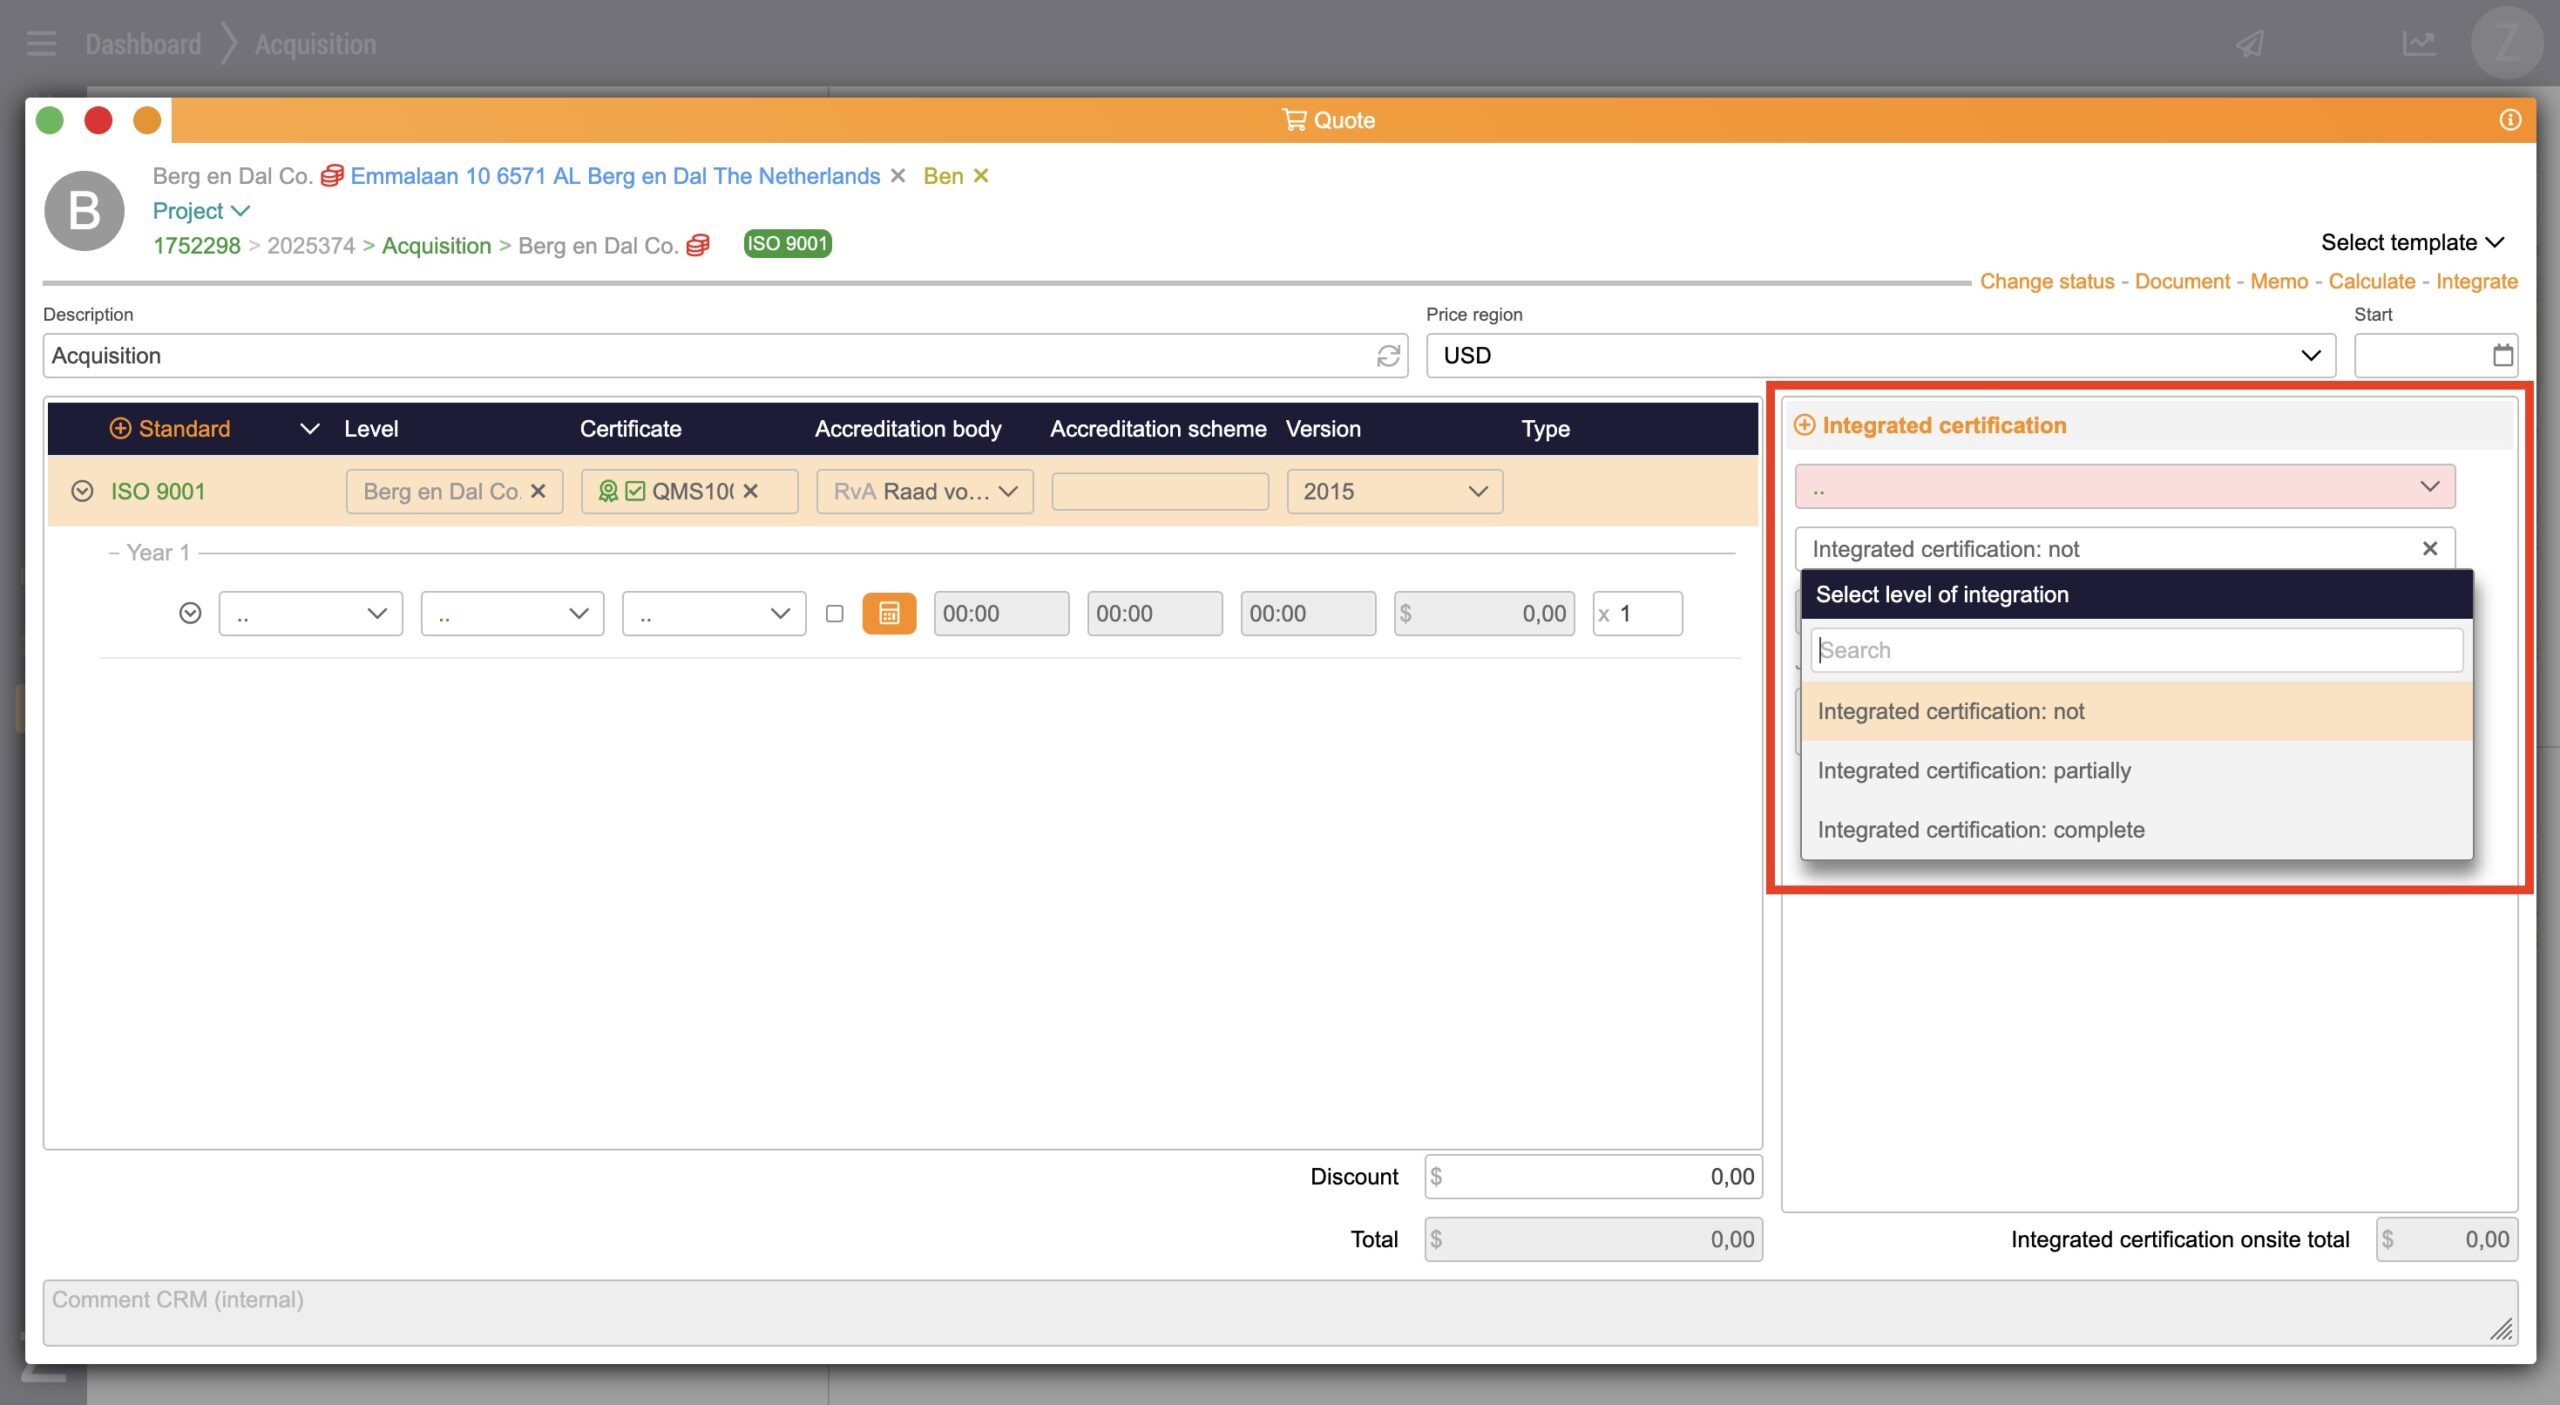Image resolution: width=2560 pixels, height=1405 pixels.
Task: Click the Calculate link
Action: (2371, 282)
